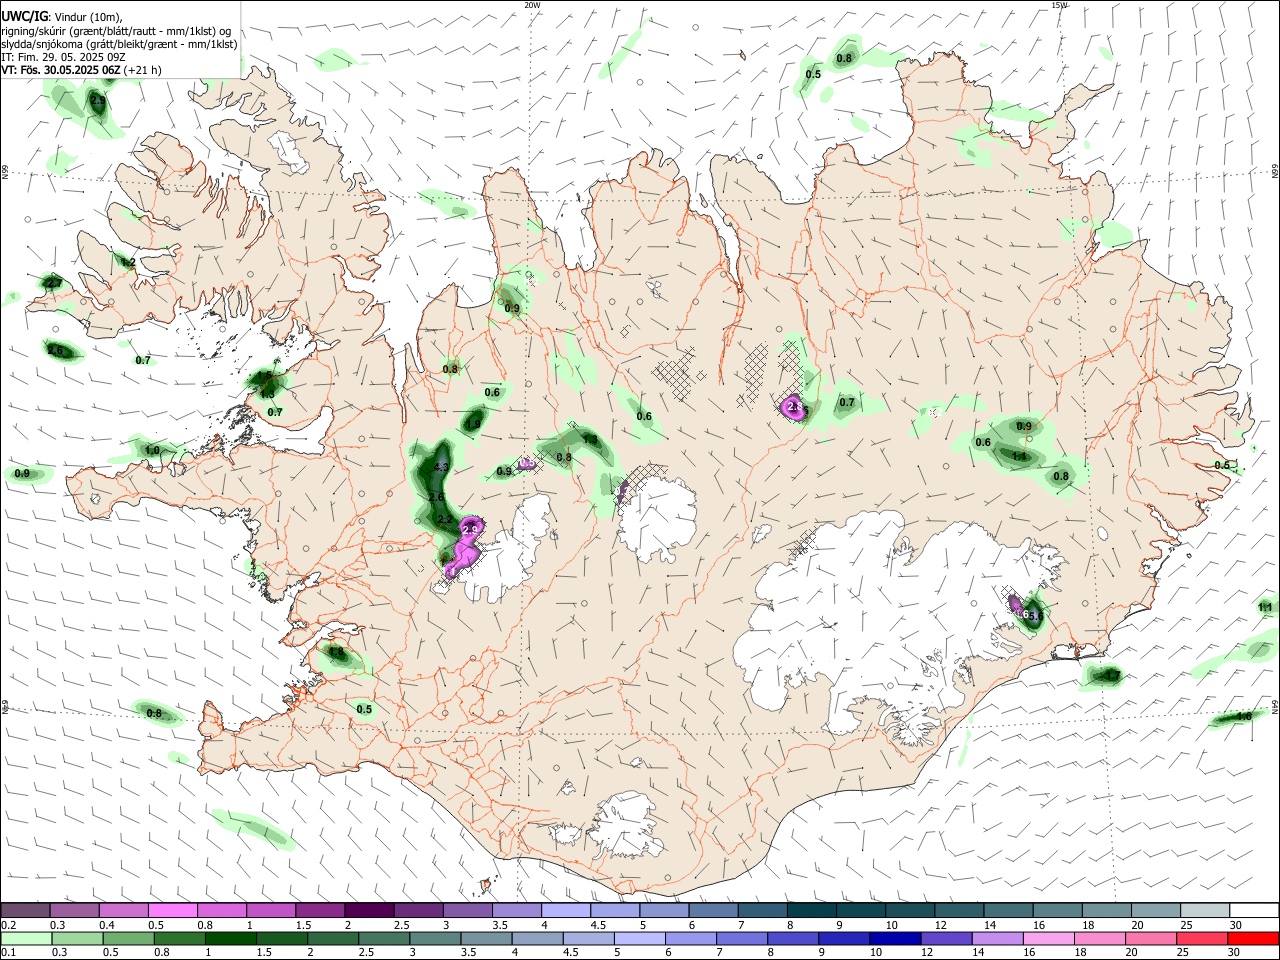Select the deep blue rain swatch between 10 and 12
Viewport: 1280px width, 960px height.
893,938
